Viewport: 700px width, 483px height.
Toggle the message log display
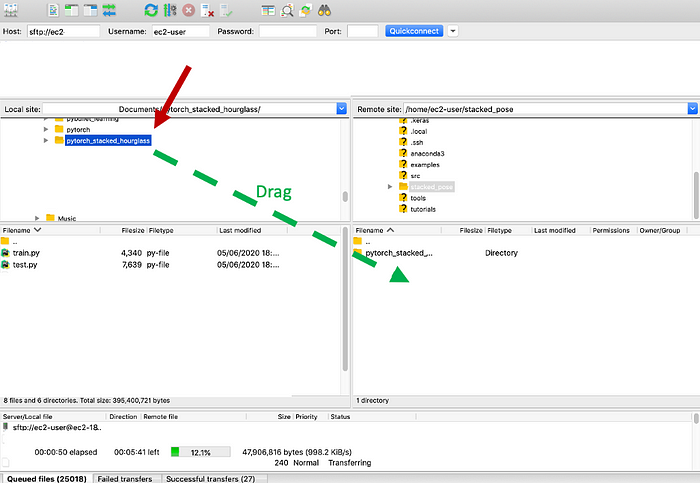(53, 10)
